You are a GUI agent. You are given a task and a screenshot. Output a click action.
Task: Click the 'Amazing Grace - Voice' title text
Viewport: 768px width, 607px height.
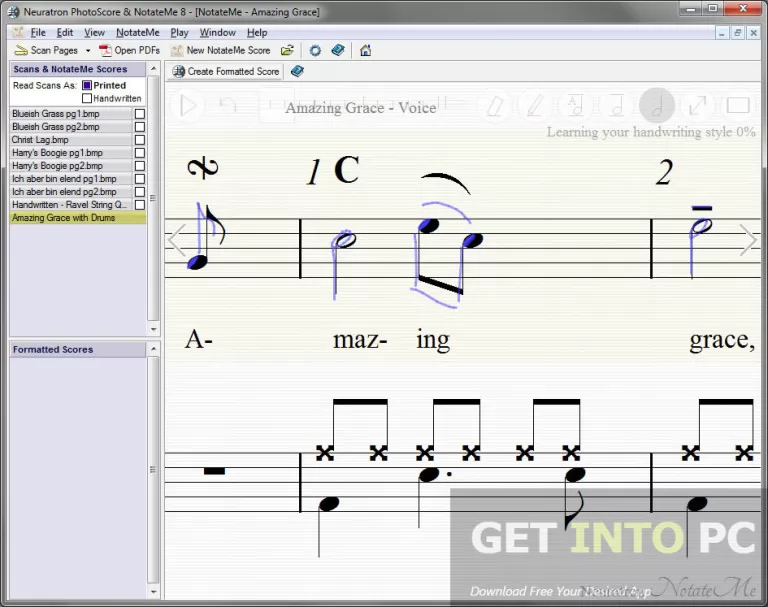[361, 108]
